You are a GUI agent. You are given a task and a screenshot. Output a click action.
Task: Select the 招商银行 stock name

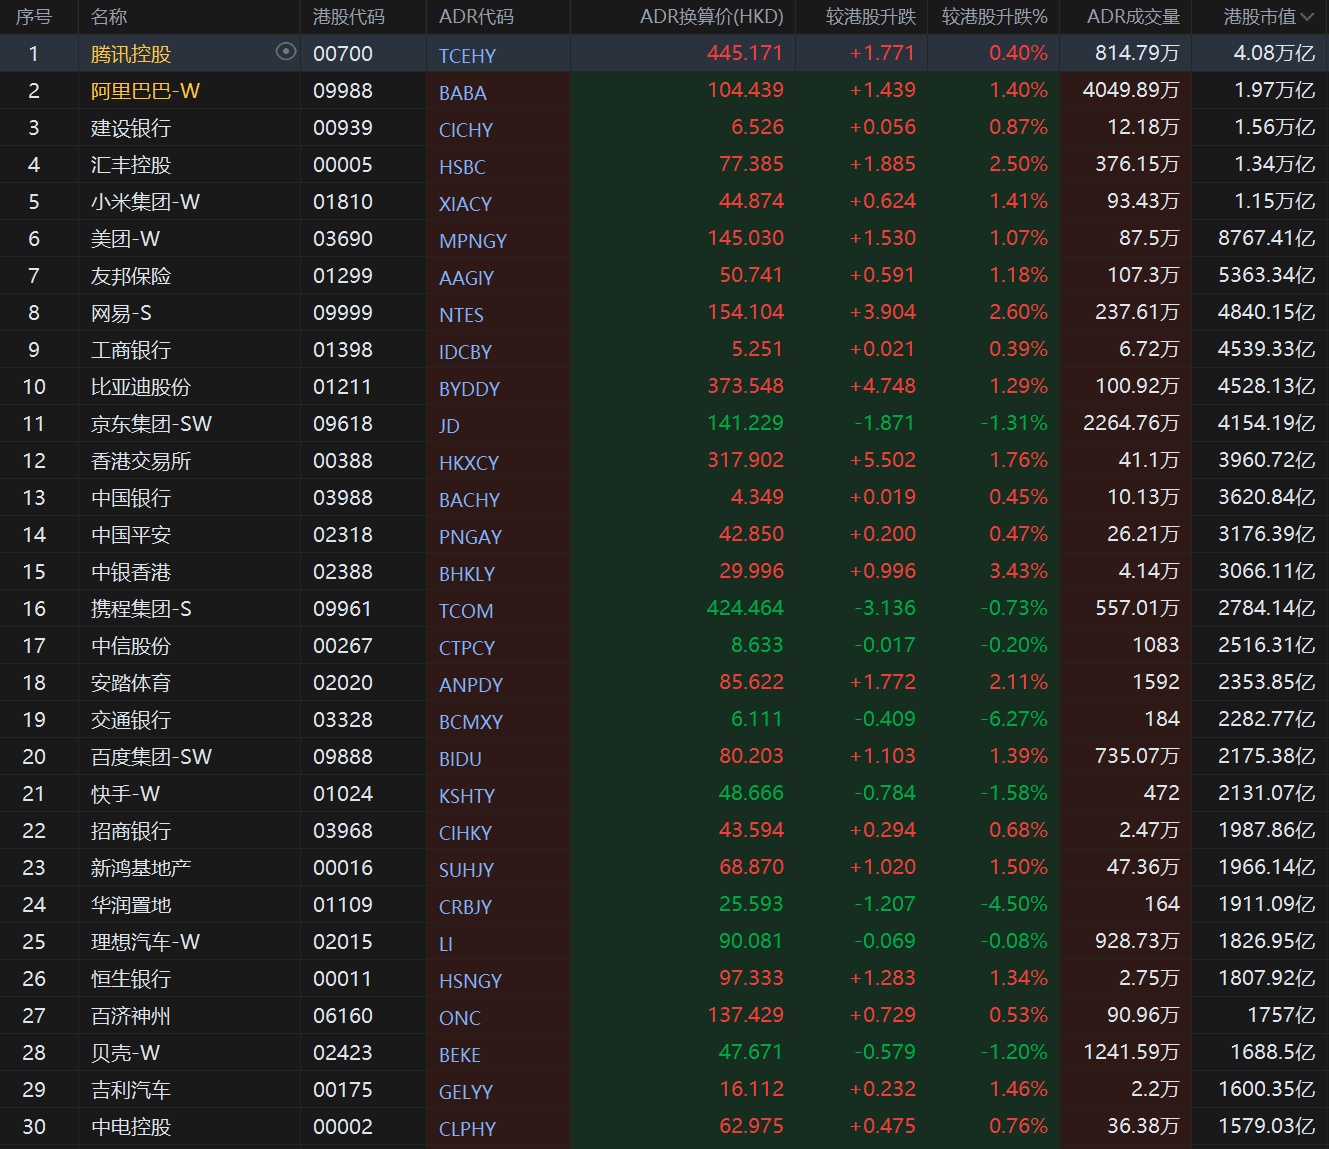coord(131,831)
